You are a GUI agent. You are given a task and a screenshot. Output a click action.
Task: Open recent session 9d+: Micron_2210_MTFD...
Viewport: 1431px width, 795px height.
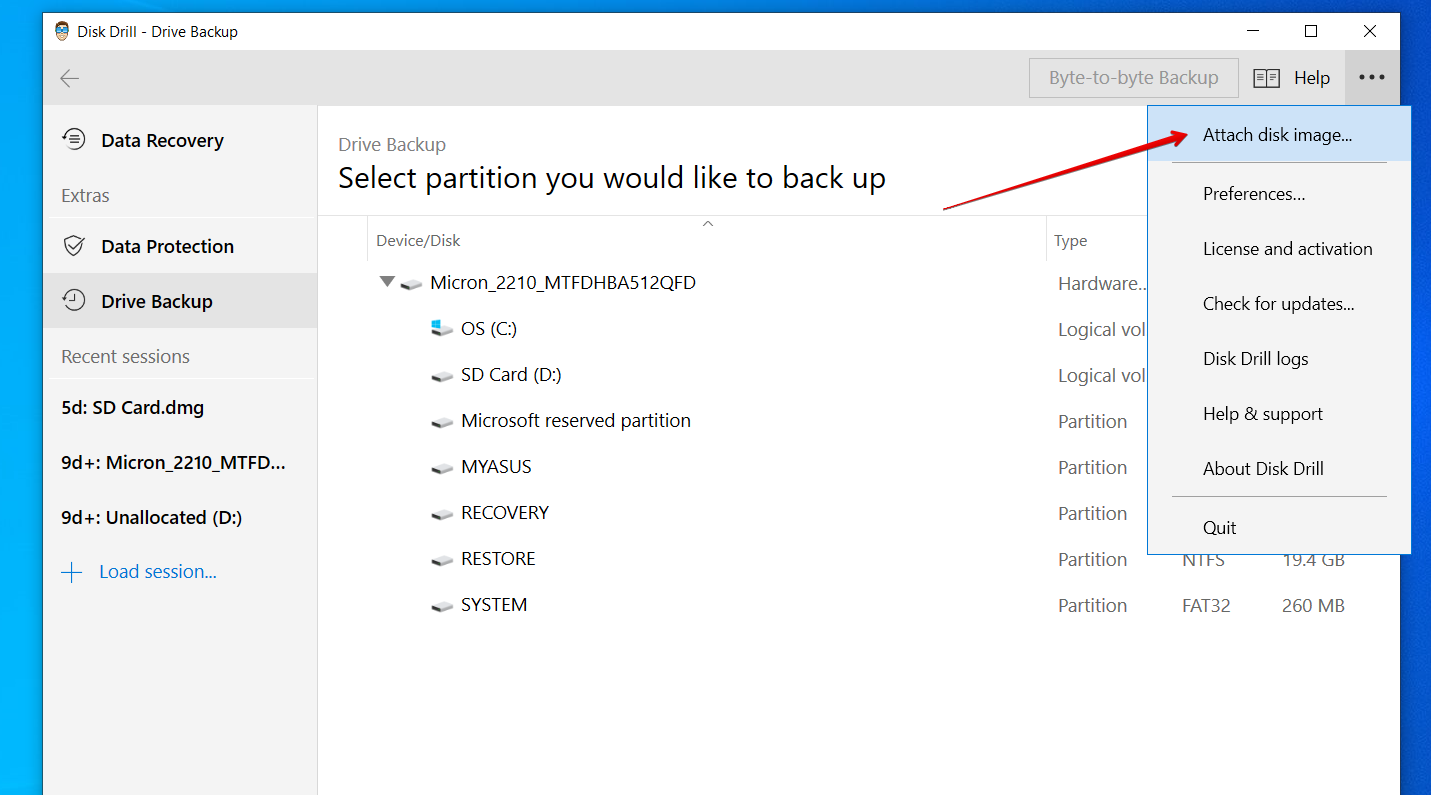tap(180, 463)
